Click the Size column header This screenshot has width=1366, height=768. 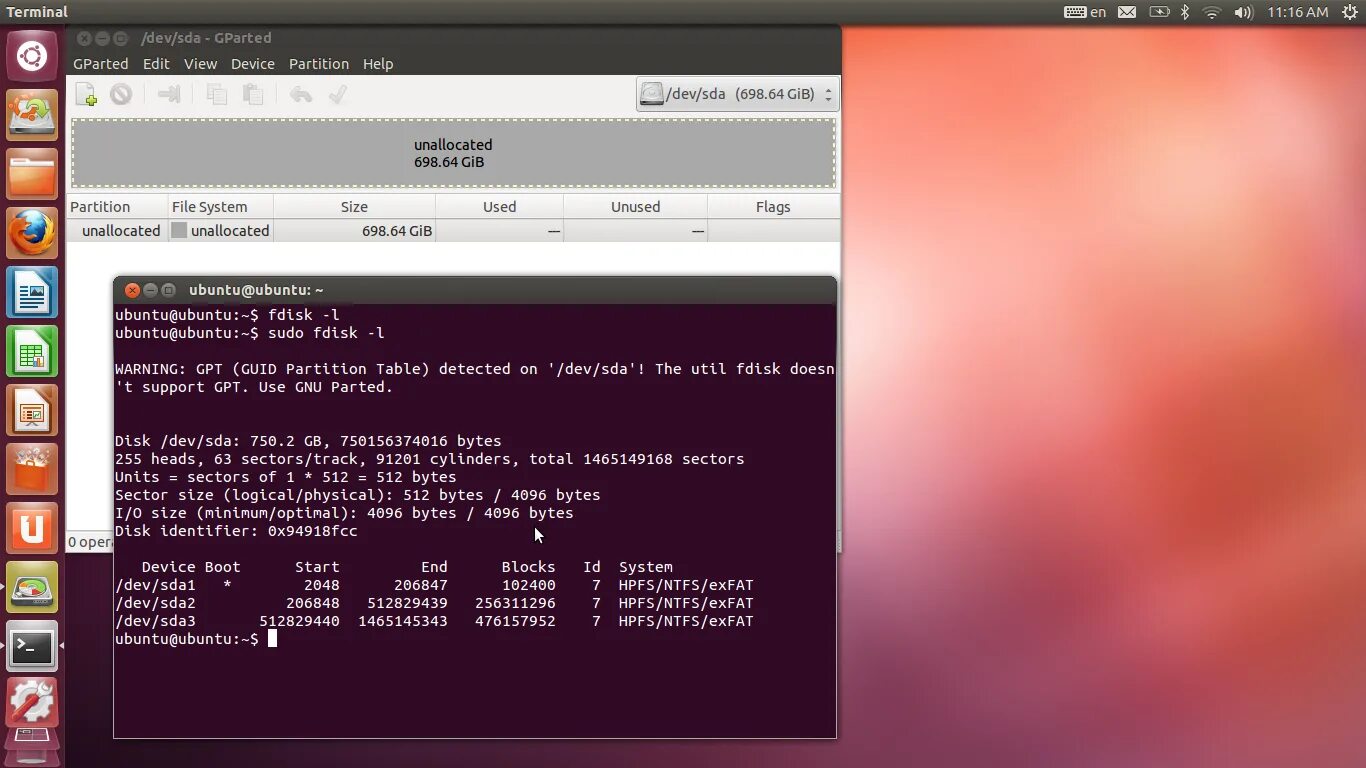click(354, 207)
